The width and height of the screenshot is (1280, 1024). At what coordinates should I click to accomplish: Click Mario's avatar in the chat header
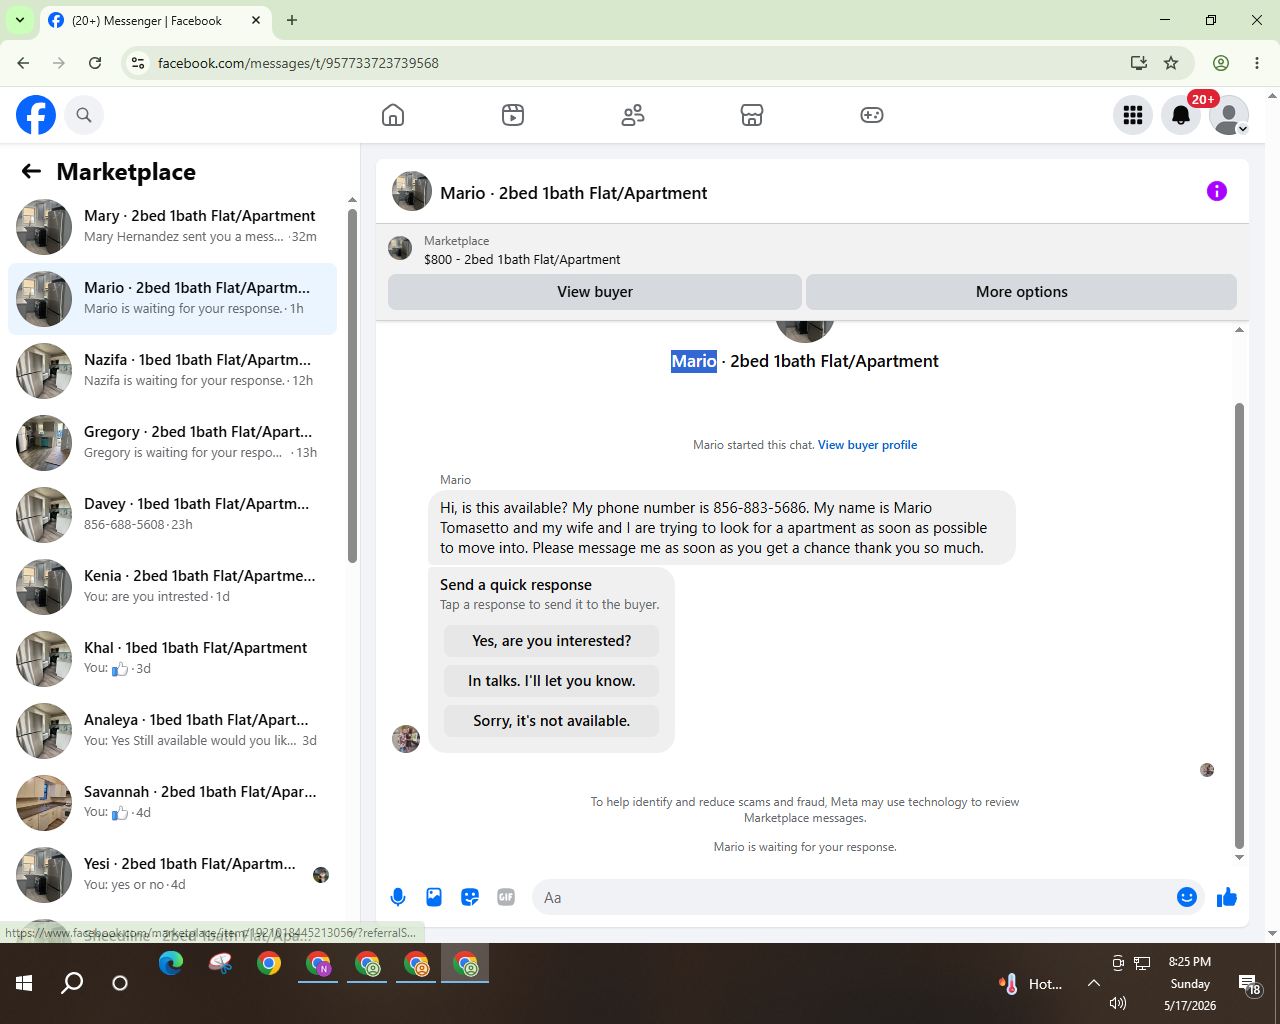pos(412,191)
